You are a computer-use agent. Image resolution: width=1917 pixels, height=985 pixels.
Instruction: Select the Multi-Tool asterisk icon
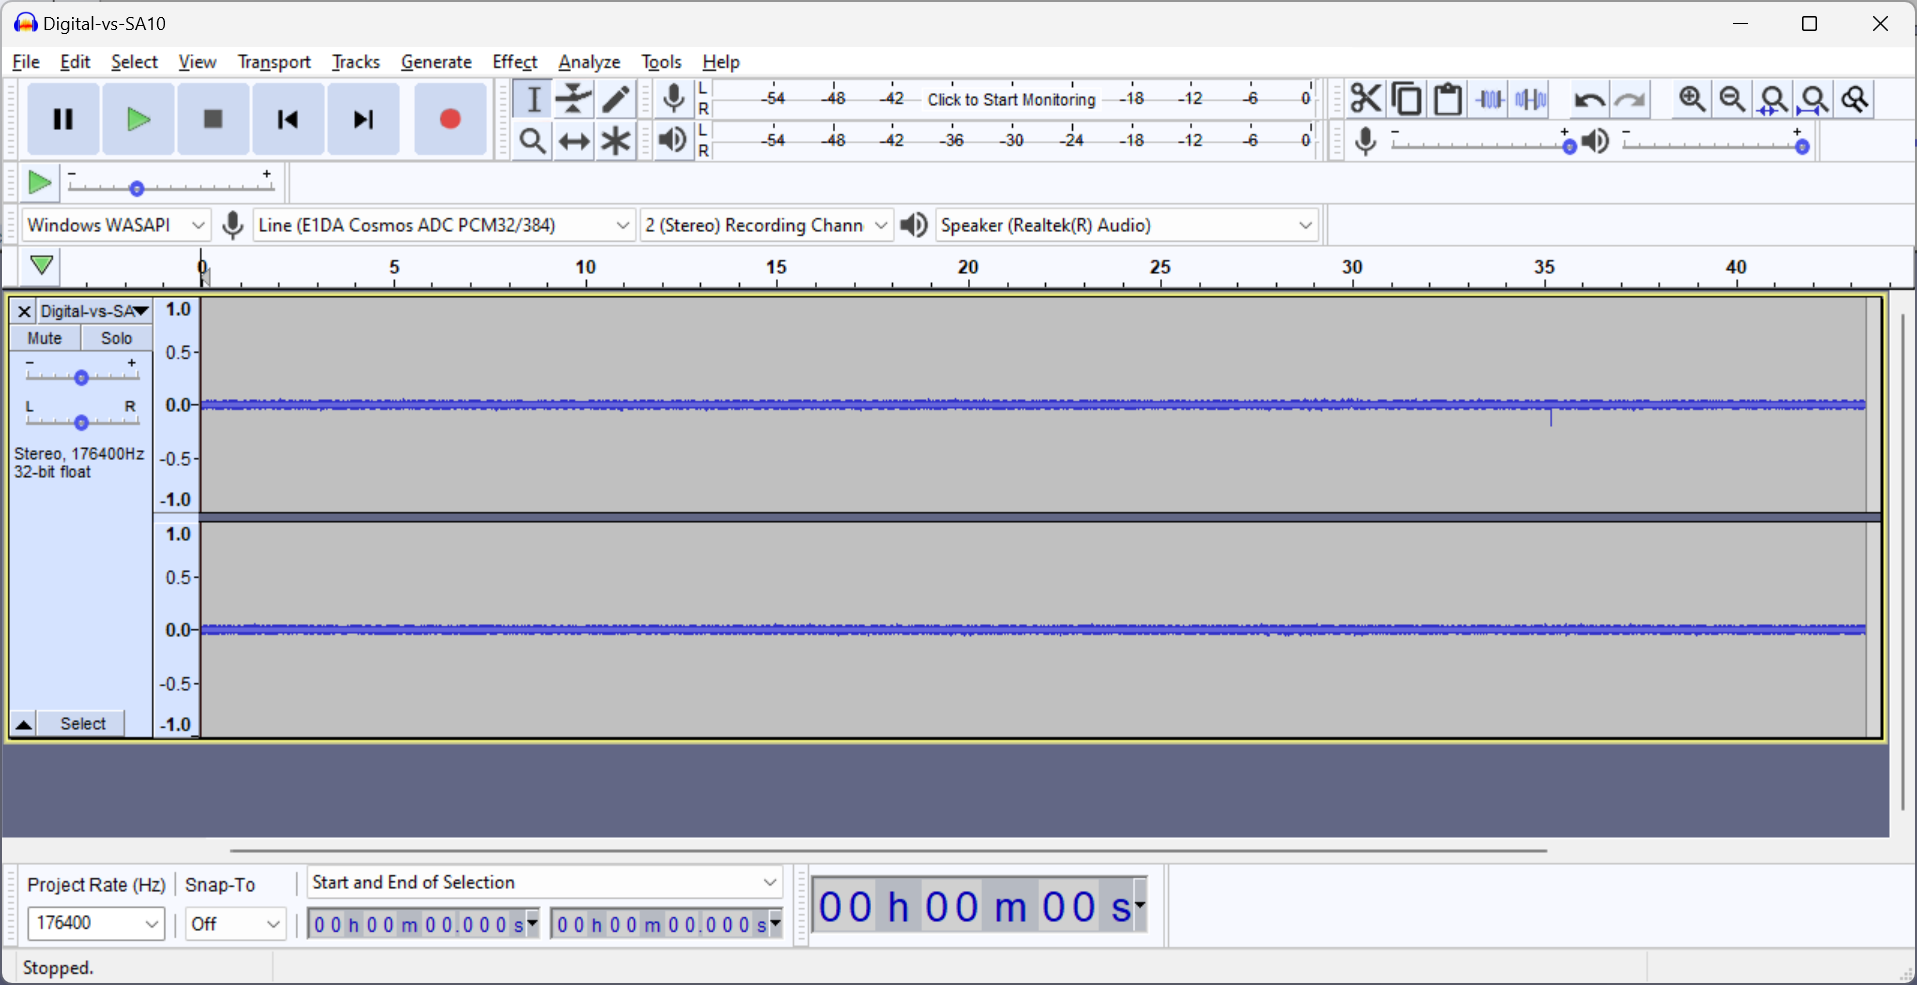(616, 141)
